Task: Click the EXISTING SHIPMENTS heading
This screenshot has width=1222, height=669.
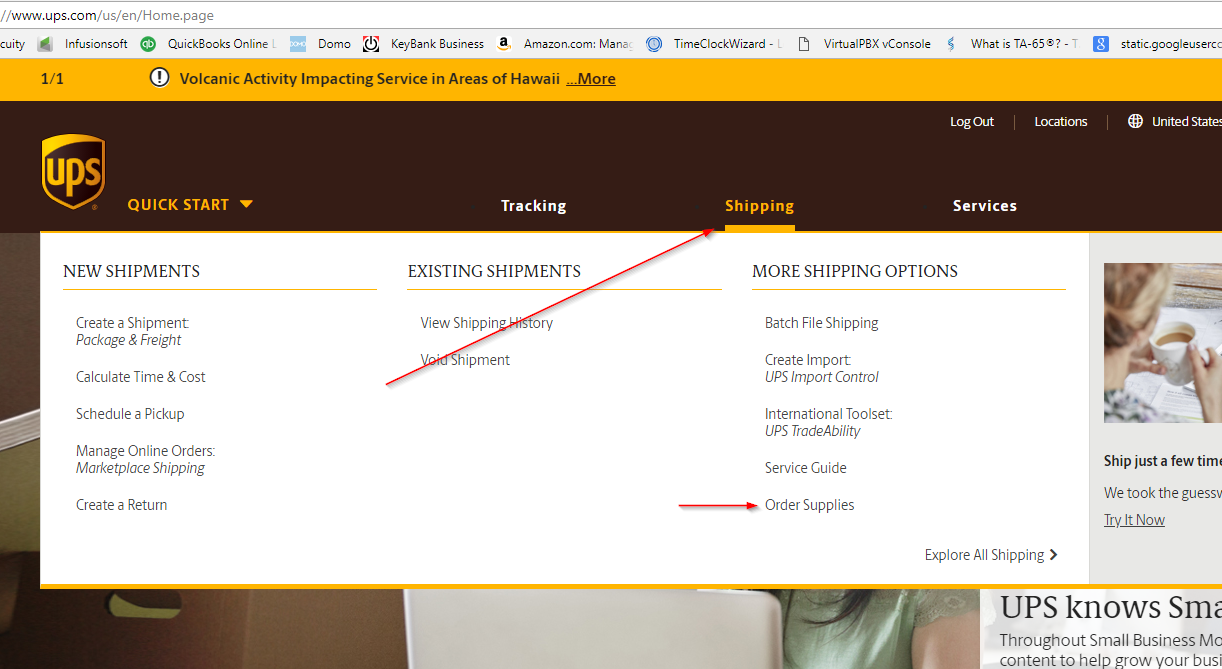Action: tap(494, 271)
